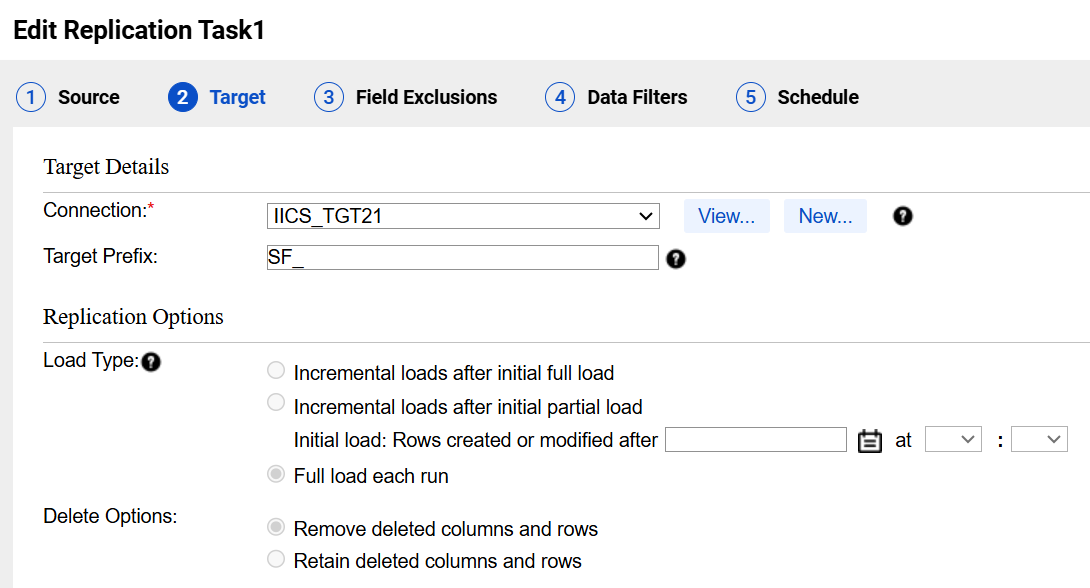Switch to the Schedule step
The image size is (1090, 588).
tap(818, 97)
